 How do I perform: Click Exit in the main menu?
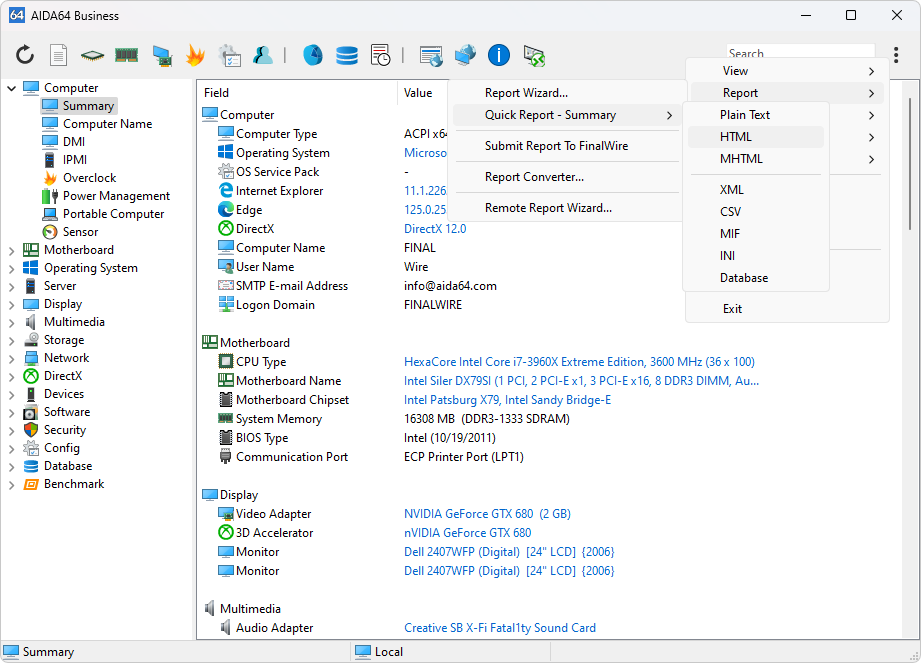[x=733, y=309]
